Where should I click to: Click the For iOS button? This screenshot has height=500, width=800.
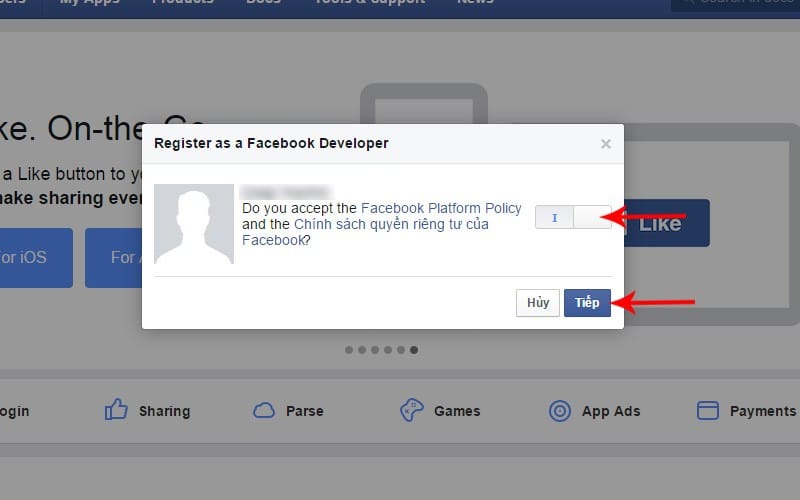(x=35, y=258)
